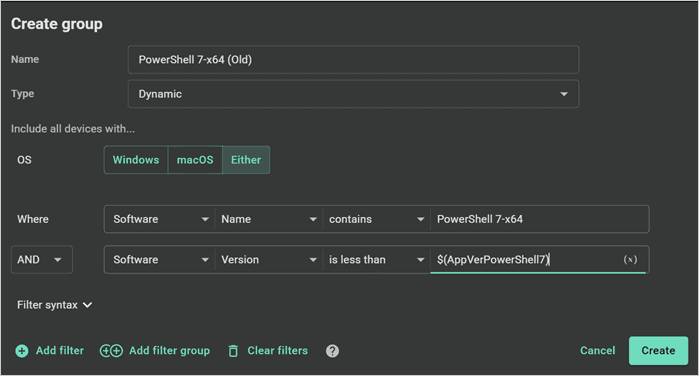Open the is less than operator dropdown
The width and height of the screenshot is (699, 376).
[376, 260]
